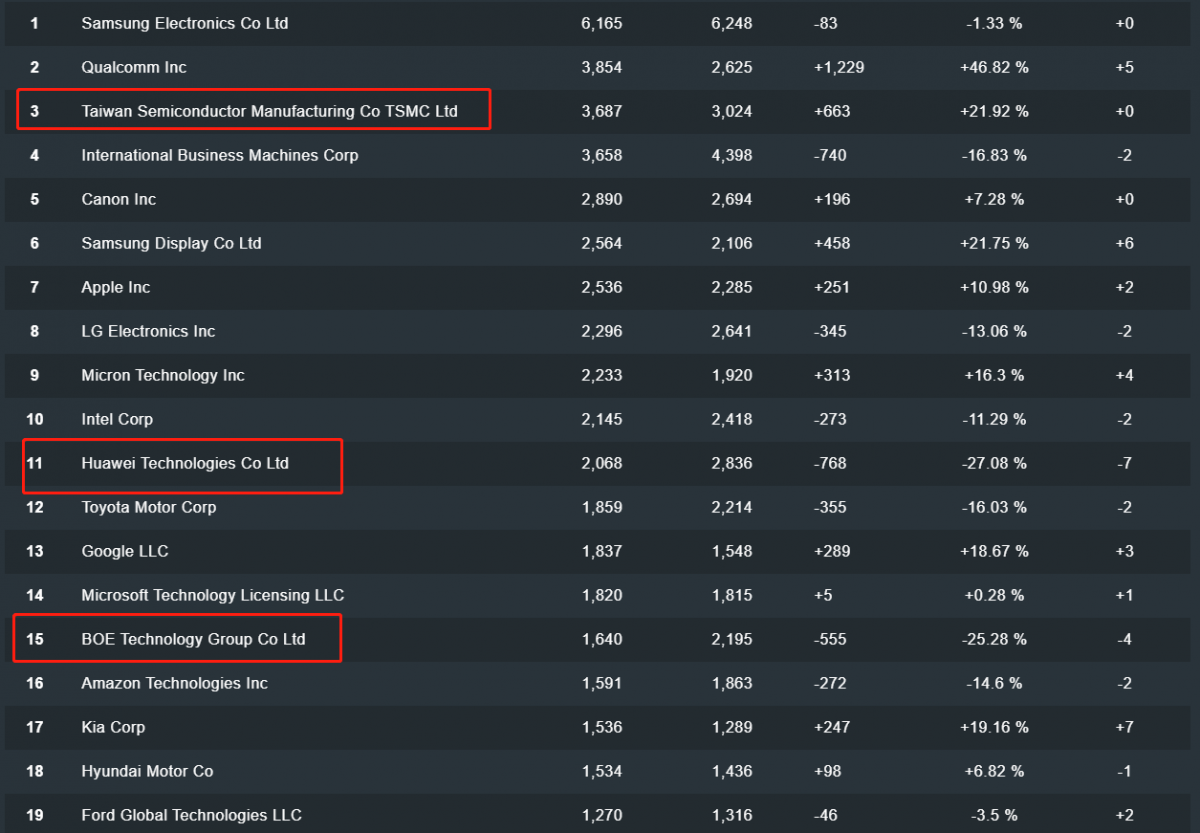Viewport: 1200px width, 833px height.
Task: Select Huawei previous value 2,836
Action: (731, 463)
